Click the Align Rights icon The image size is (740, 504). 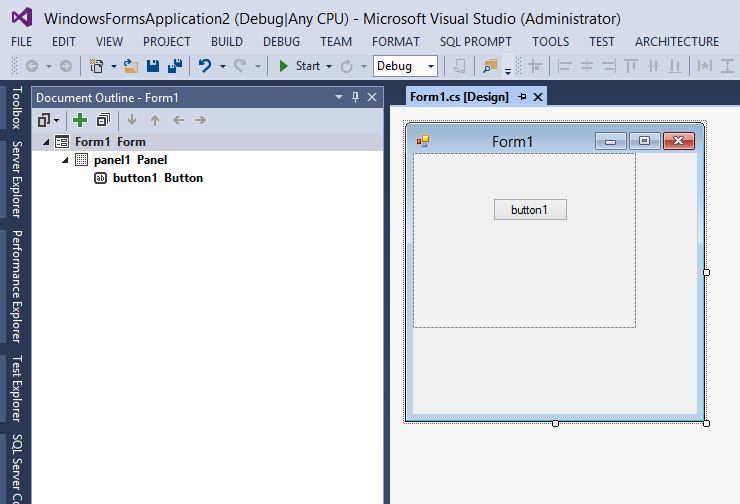click(609, 66)
